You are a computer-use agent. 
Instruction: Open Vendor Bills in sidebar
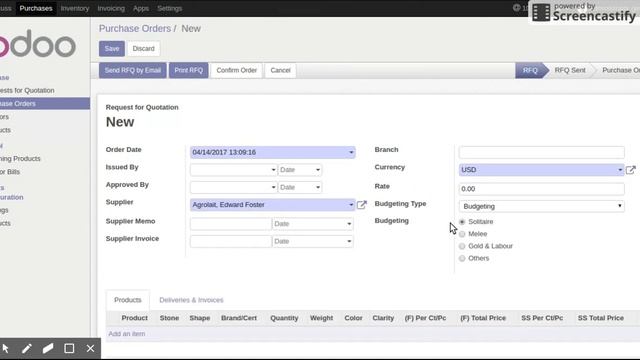click(10, 172)
